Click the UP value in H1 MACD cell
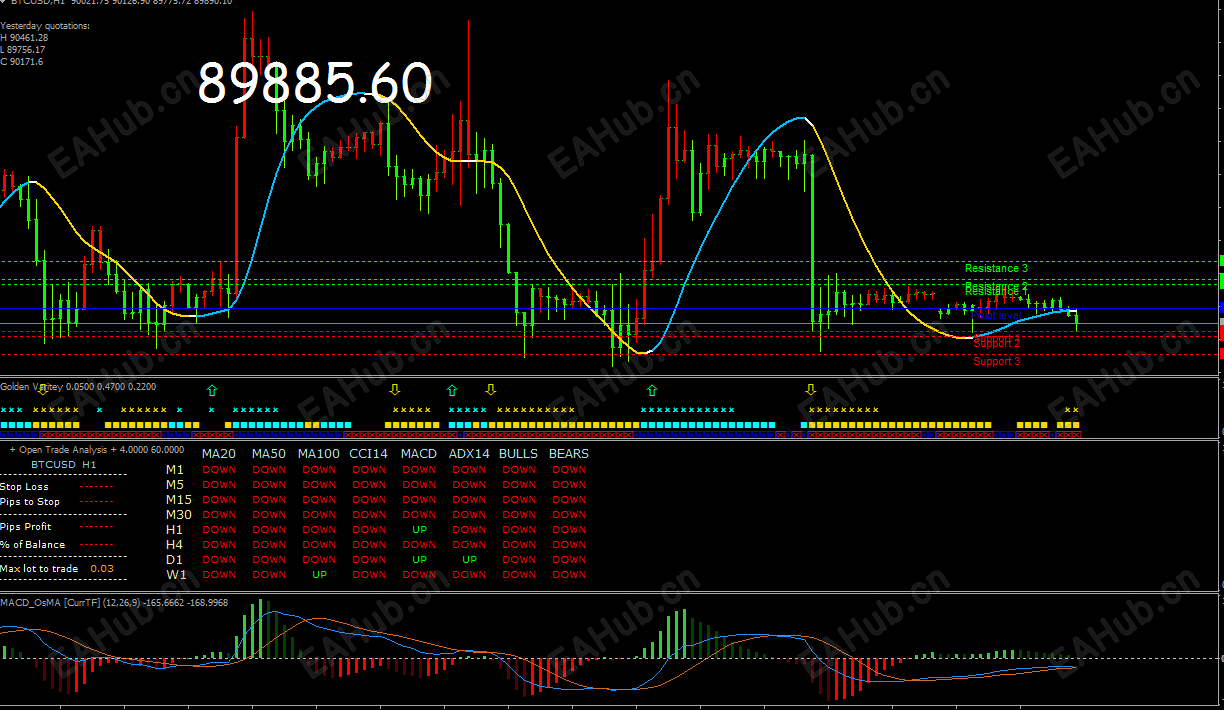This screenshot has width=1224, height=710. [419, 530]
